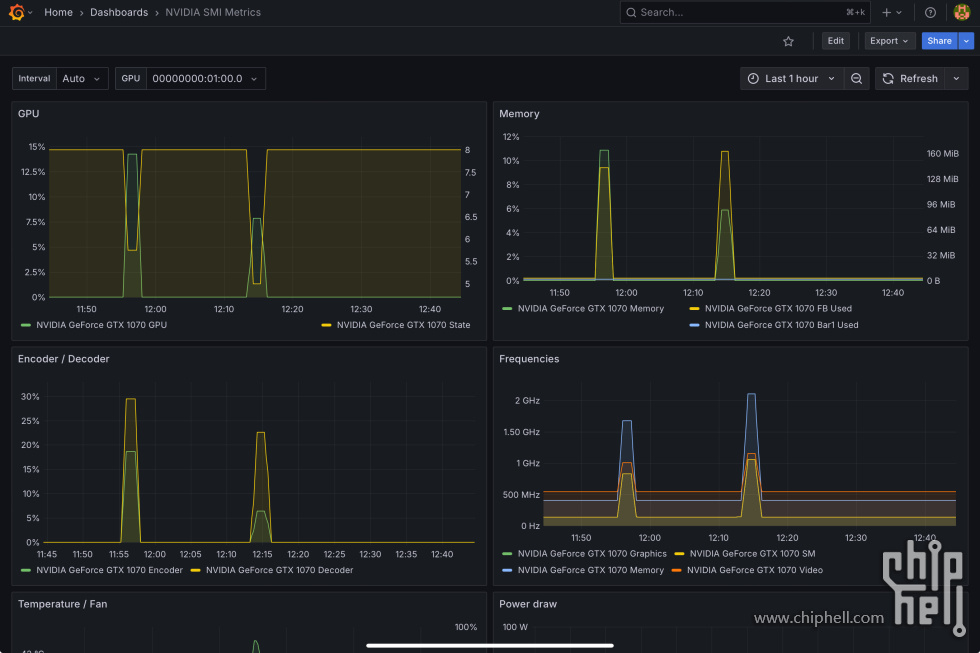
Task: Open the Last 1 hour time picker
Action: pos(791,79)
